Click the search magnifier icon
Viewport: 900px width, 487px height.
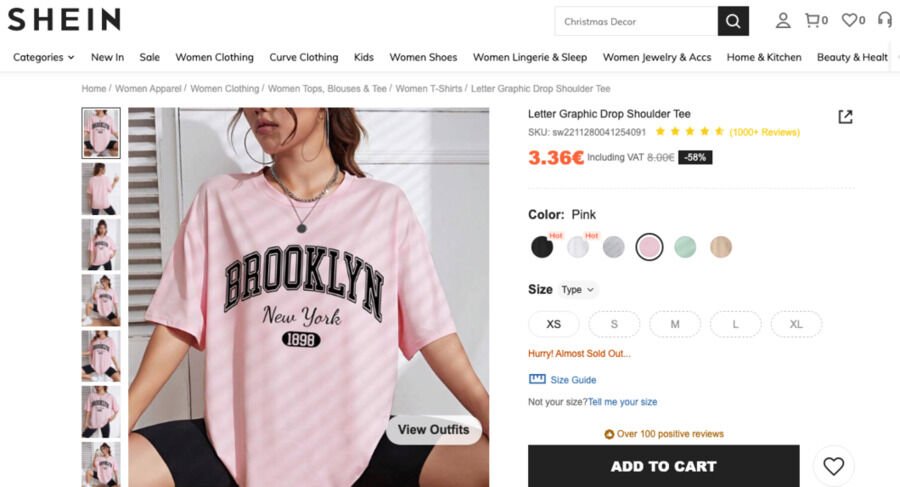pyautogui.click(x=732, y=21)
